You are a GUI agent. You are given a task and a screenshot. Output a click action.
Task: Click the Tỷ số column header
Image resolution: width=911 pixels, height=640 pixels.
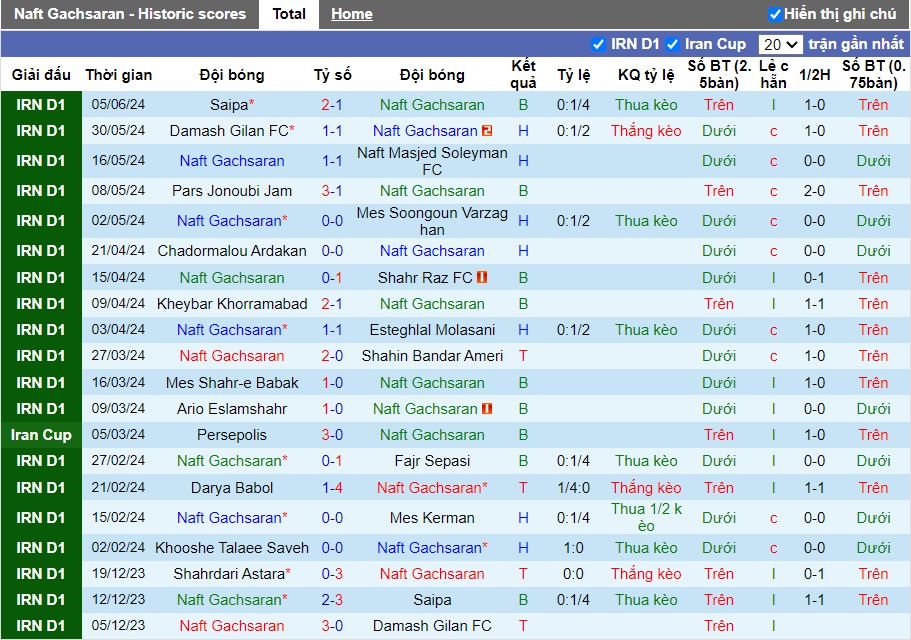pos(332,75)
